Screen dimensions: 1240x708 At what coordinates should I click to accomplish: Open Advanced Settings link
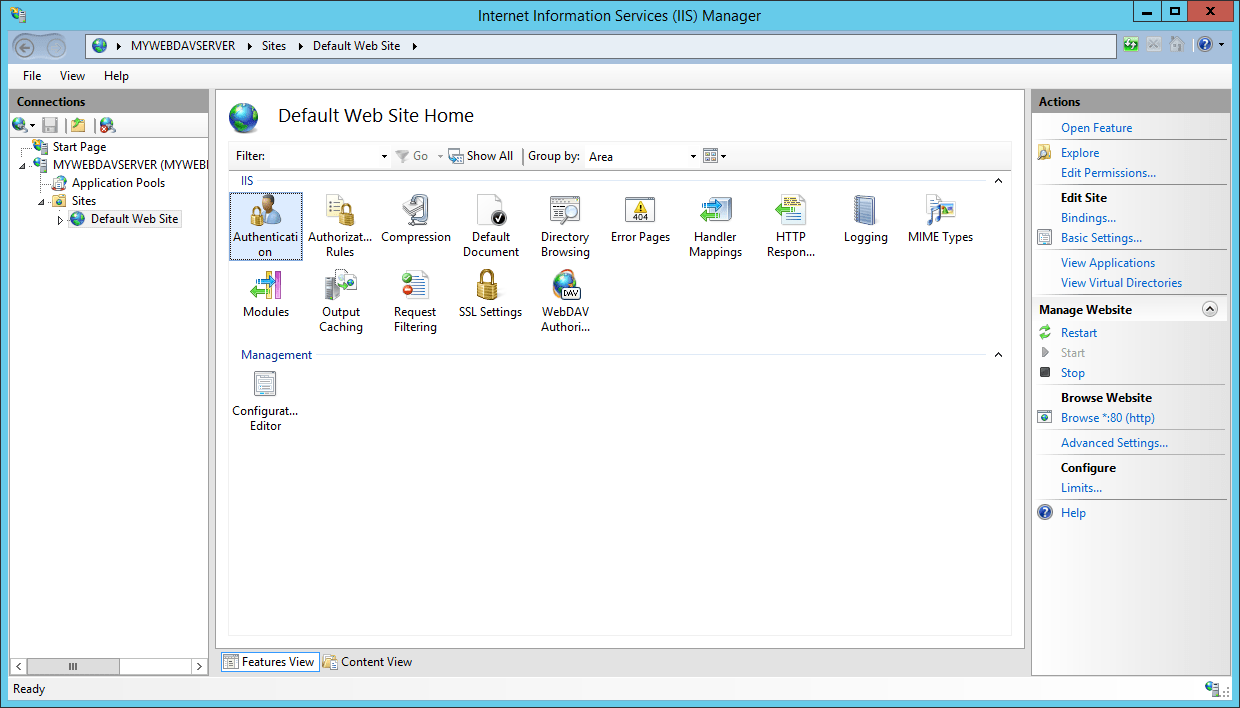pyautogui.click(x=1114, y=443)
